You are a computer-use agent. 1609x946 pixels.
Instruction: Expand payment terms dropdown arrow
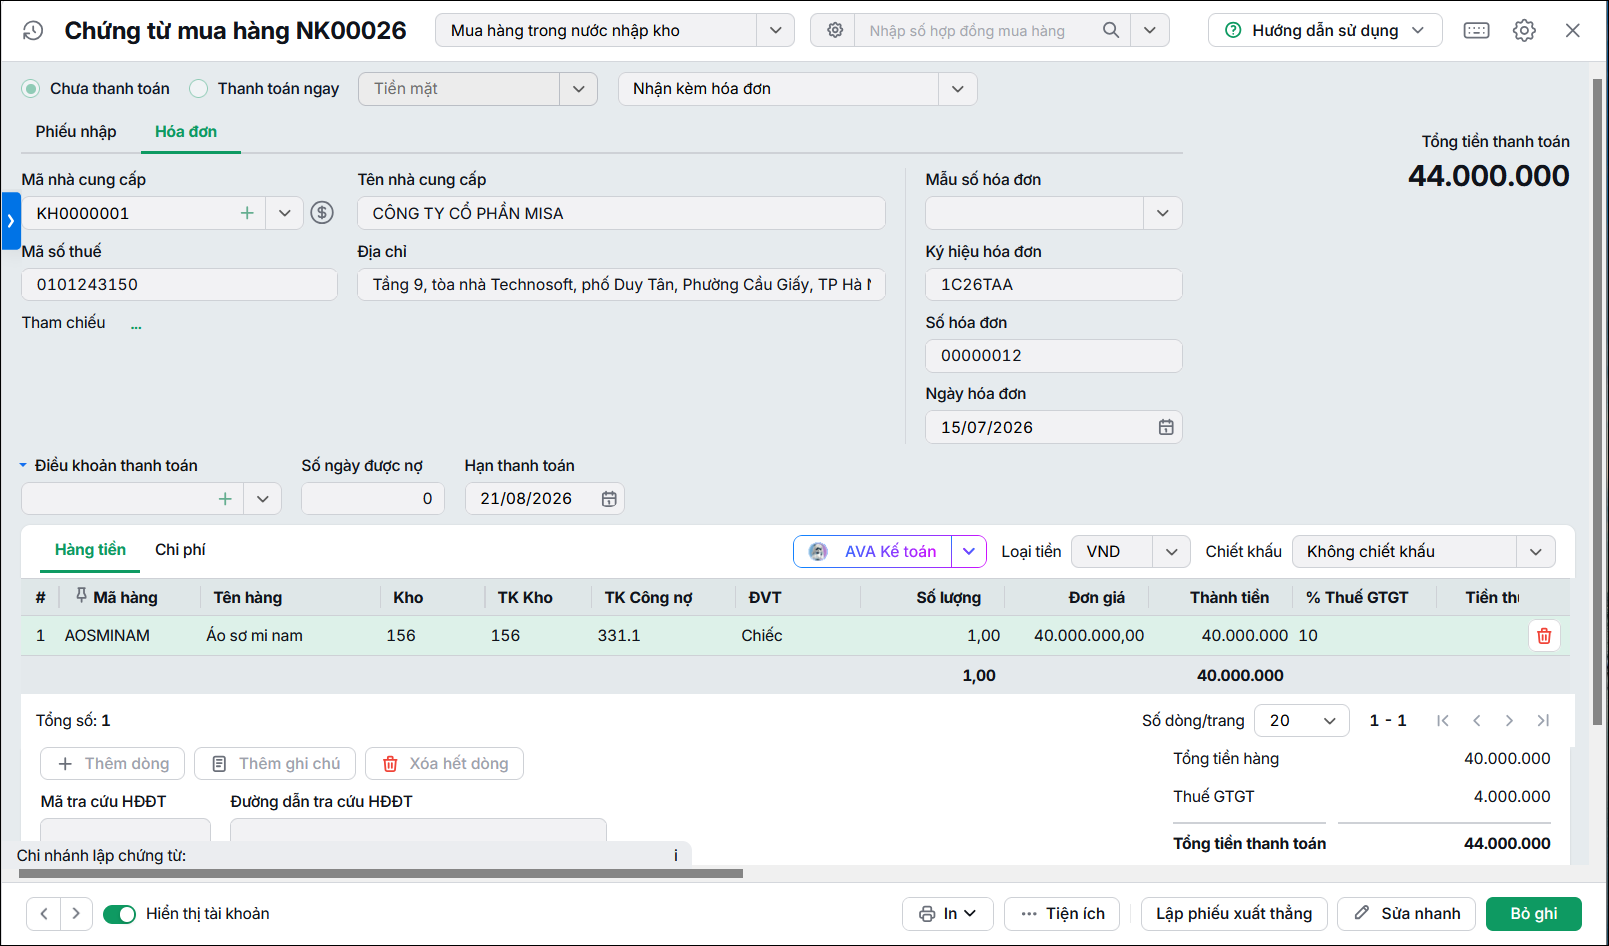pyautogui.click(x=263, y=499)
